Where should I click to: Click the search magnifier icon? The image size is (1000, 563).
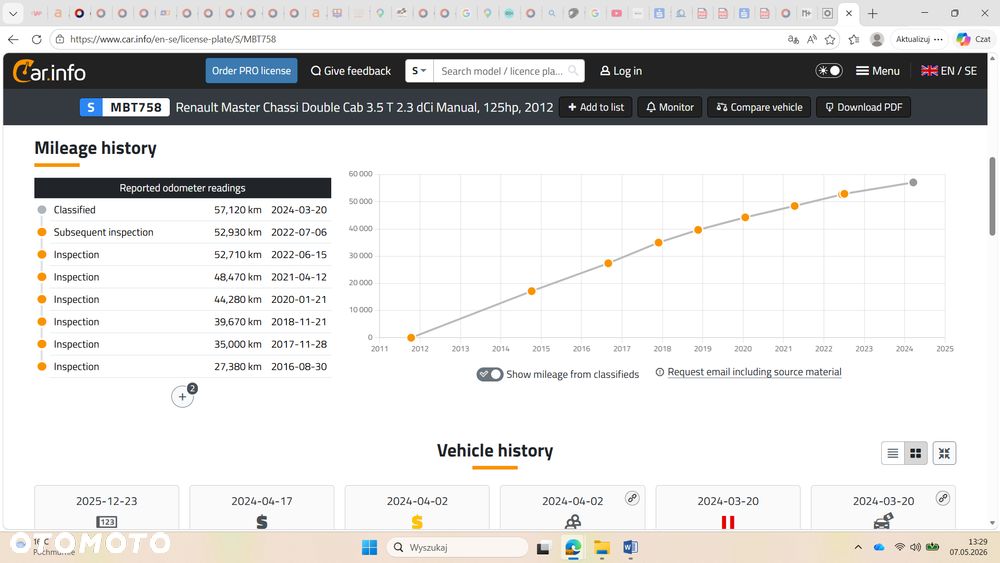pyautogui.click(x=573, y=71)
